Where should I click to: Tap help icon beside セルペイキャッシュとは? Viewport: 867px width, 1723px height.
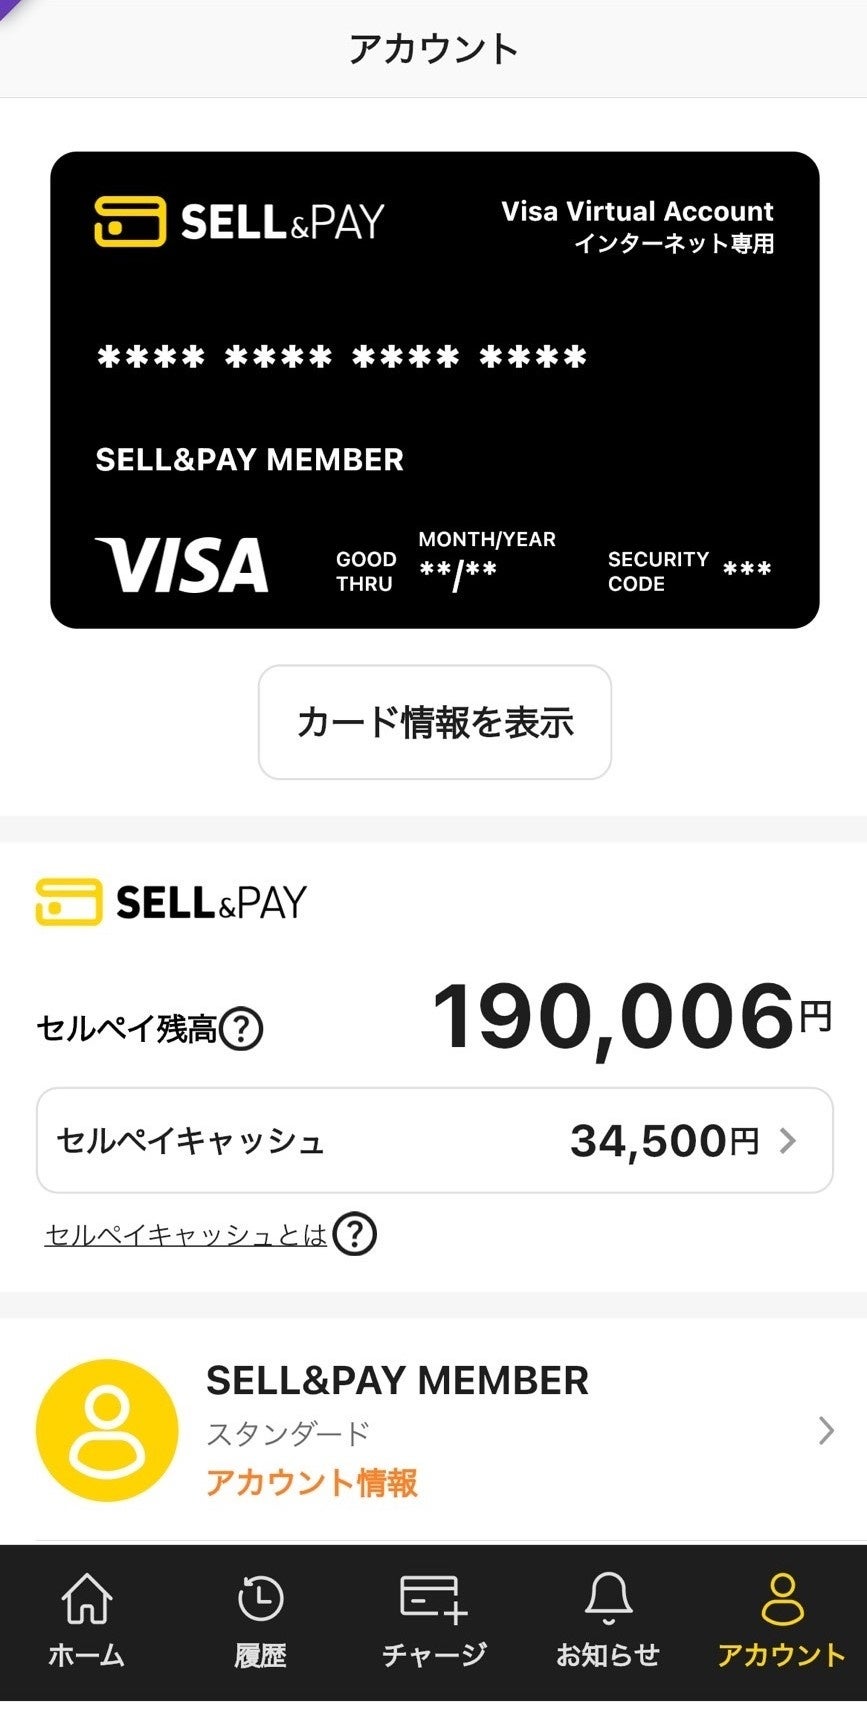point(354,1235)
